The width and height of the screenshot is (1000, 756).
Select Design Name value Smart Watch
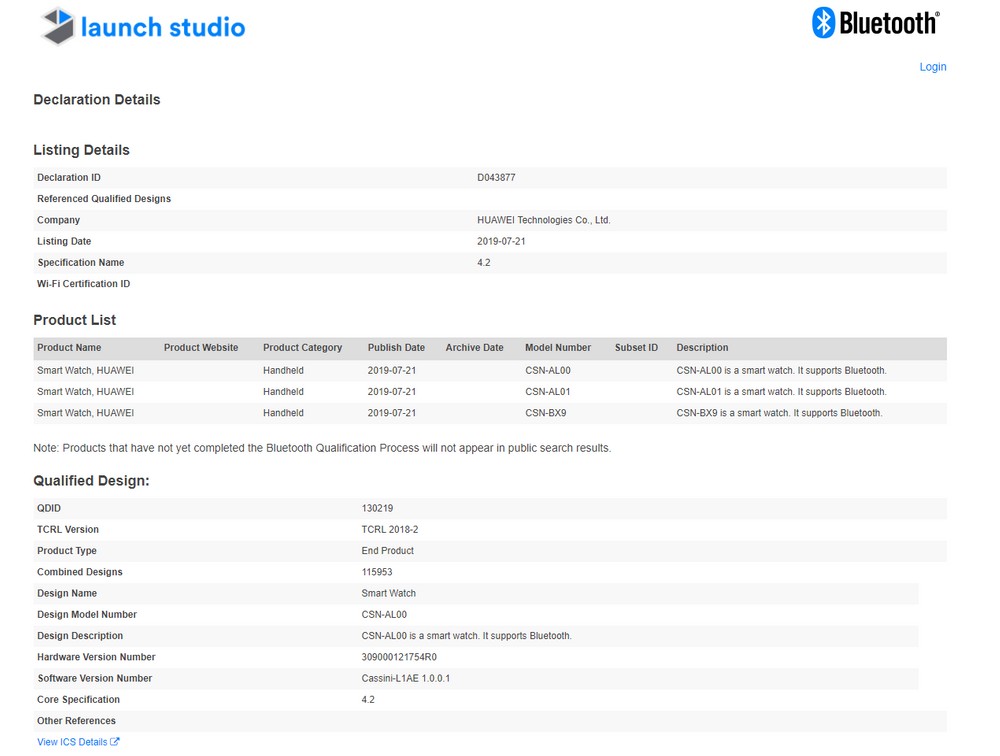pos(388,593)
